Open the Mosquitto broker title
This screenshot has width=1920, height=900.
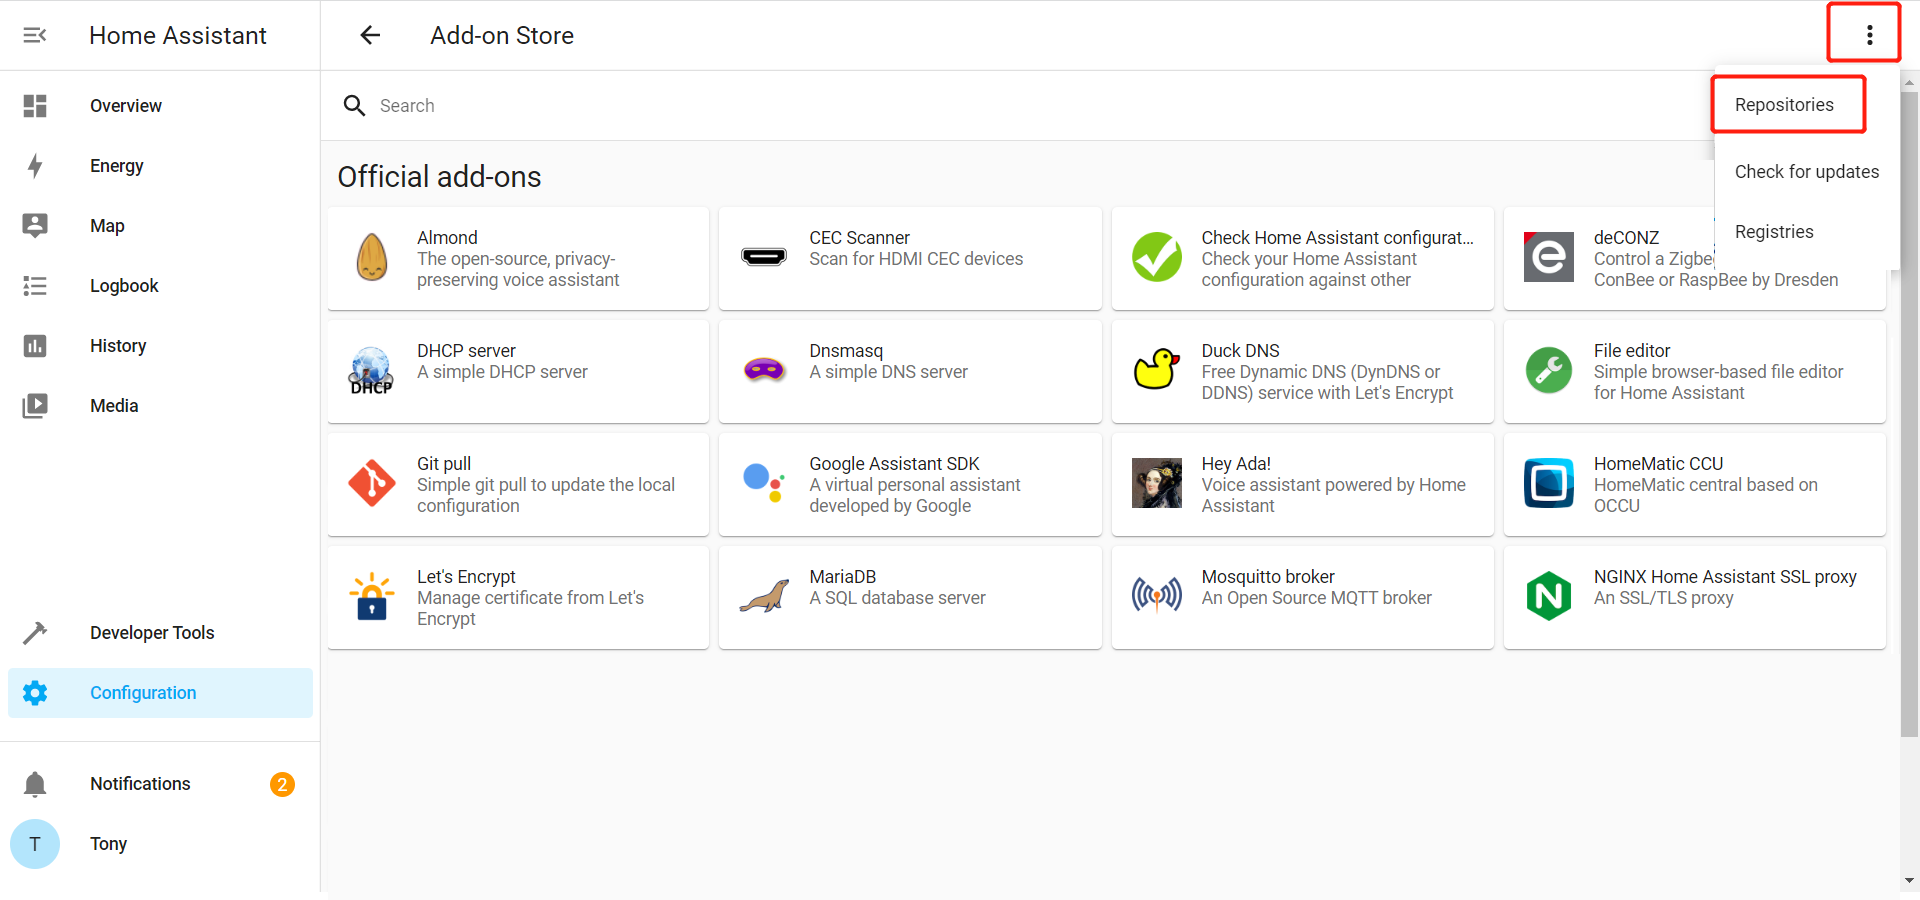[1268, 576]
